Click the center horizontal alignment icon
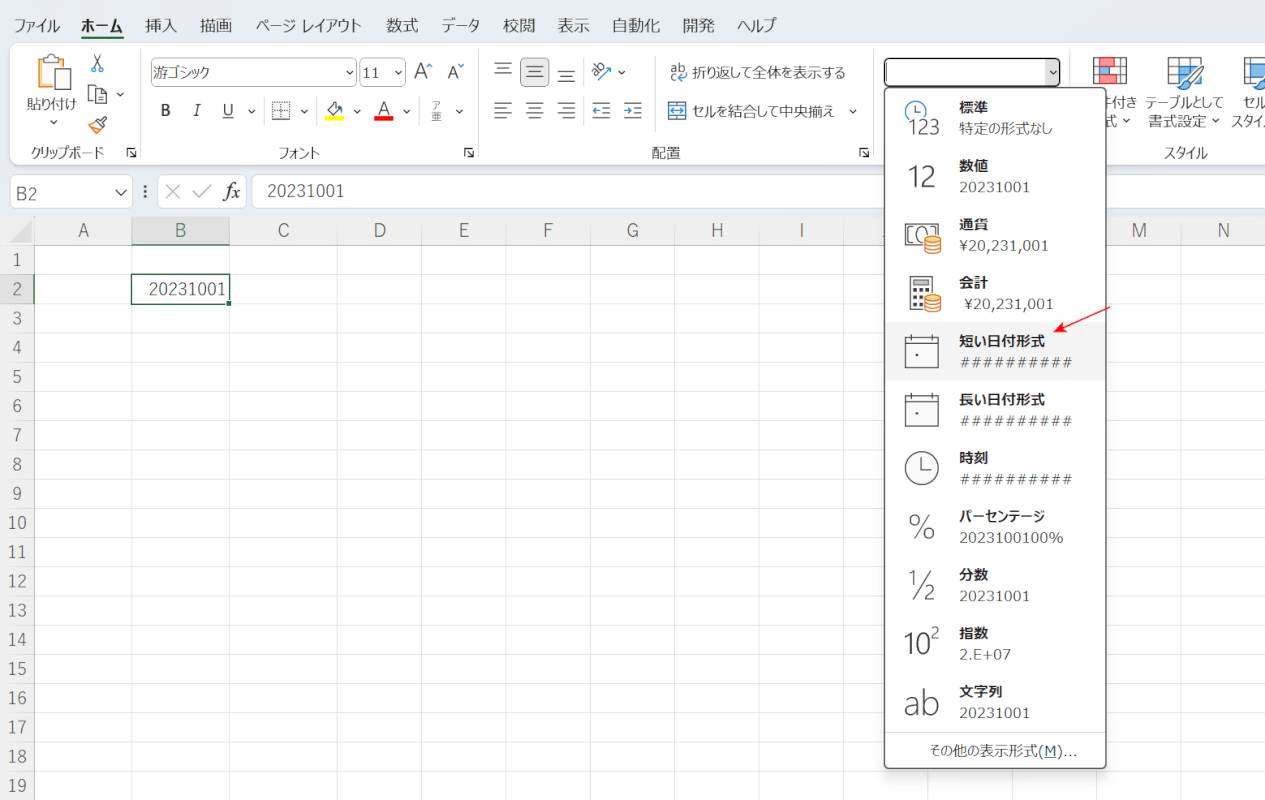The width and height of the screenshot is (1265, 800). click(535, 111)
